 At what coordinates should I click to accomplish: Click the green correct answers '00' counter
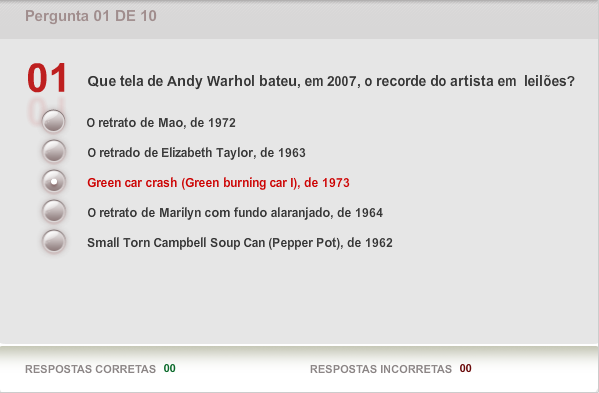pyautogui.click(x=170, y=368)
